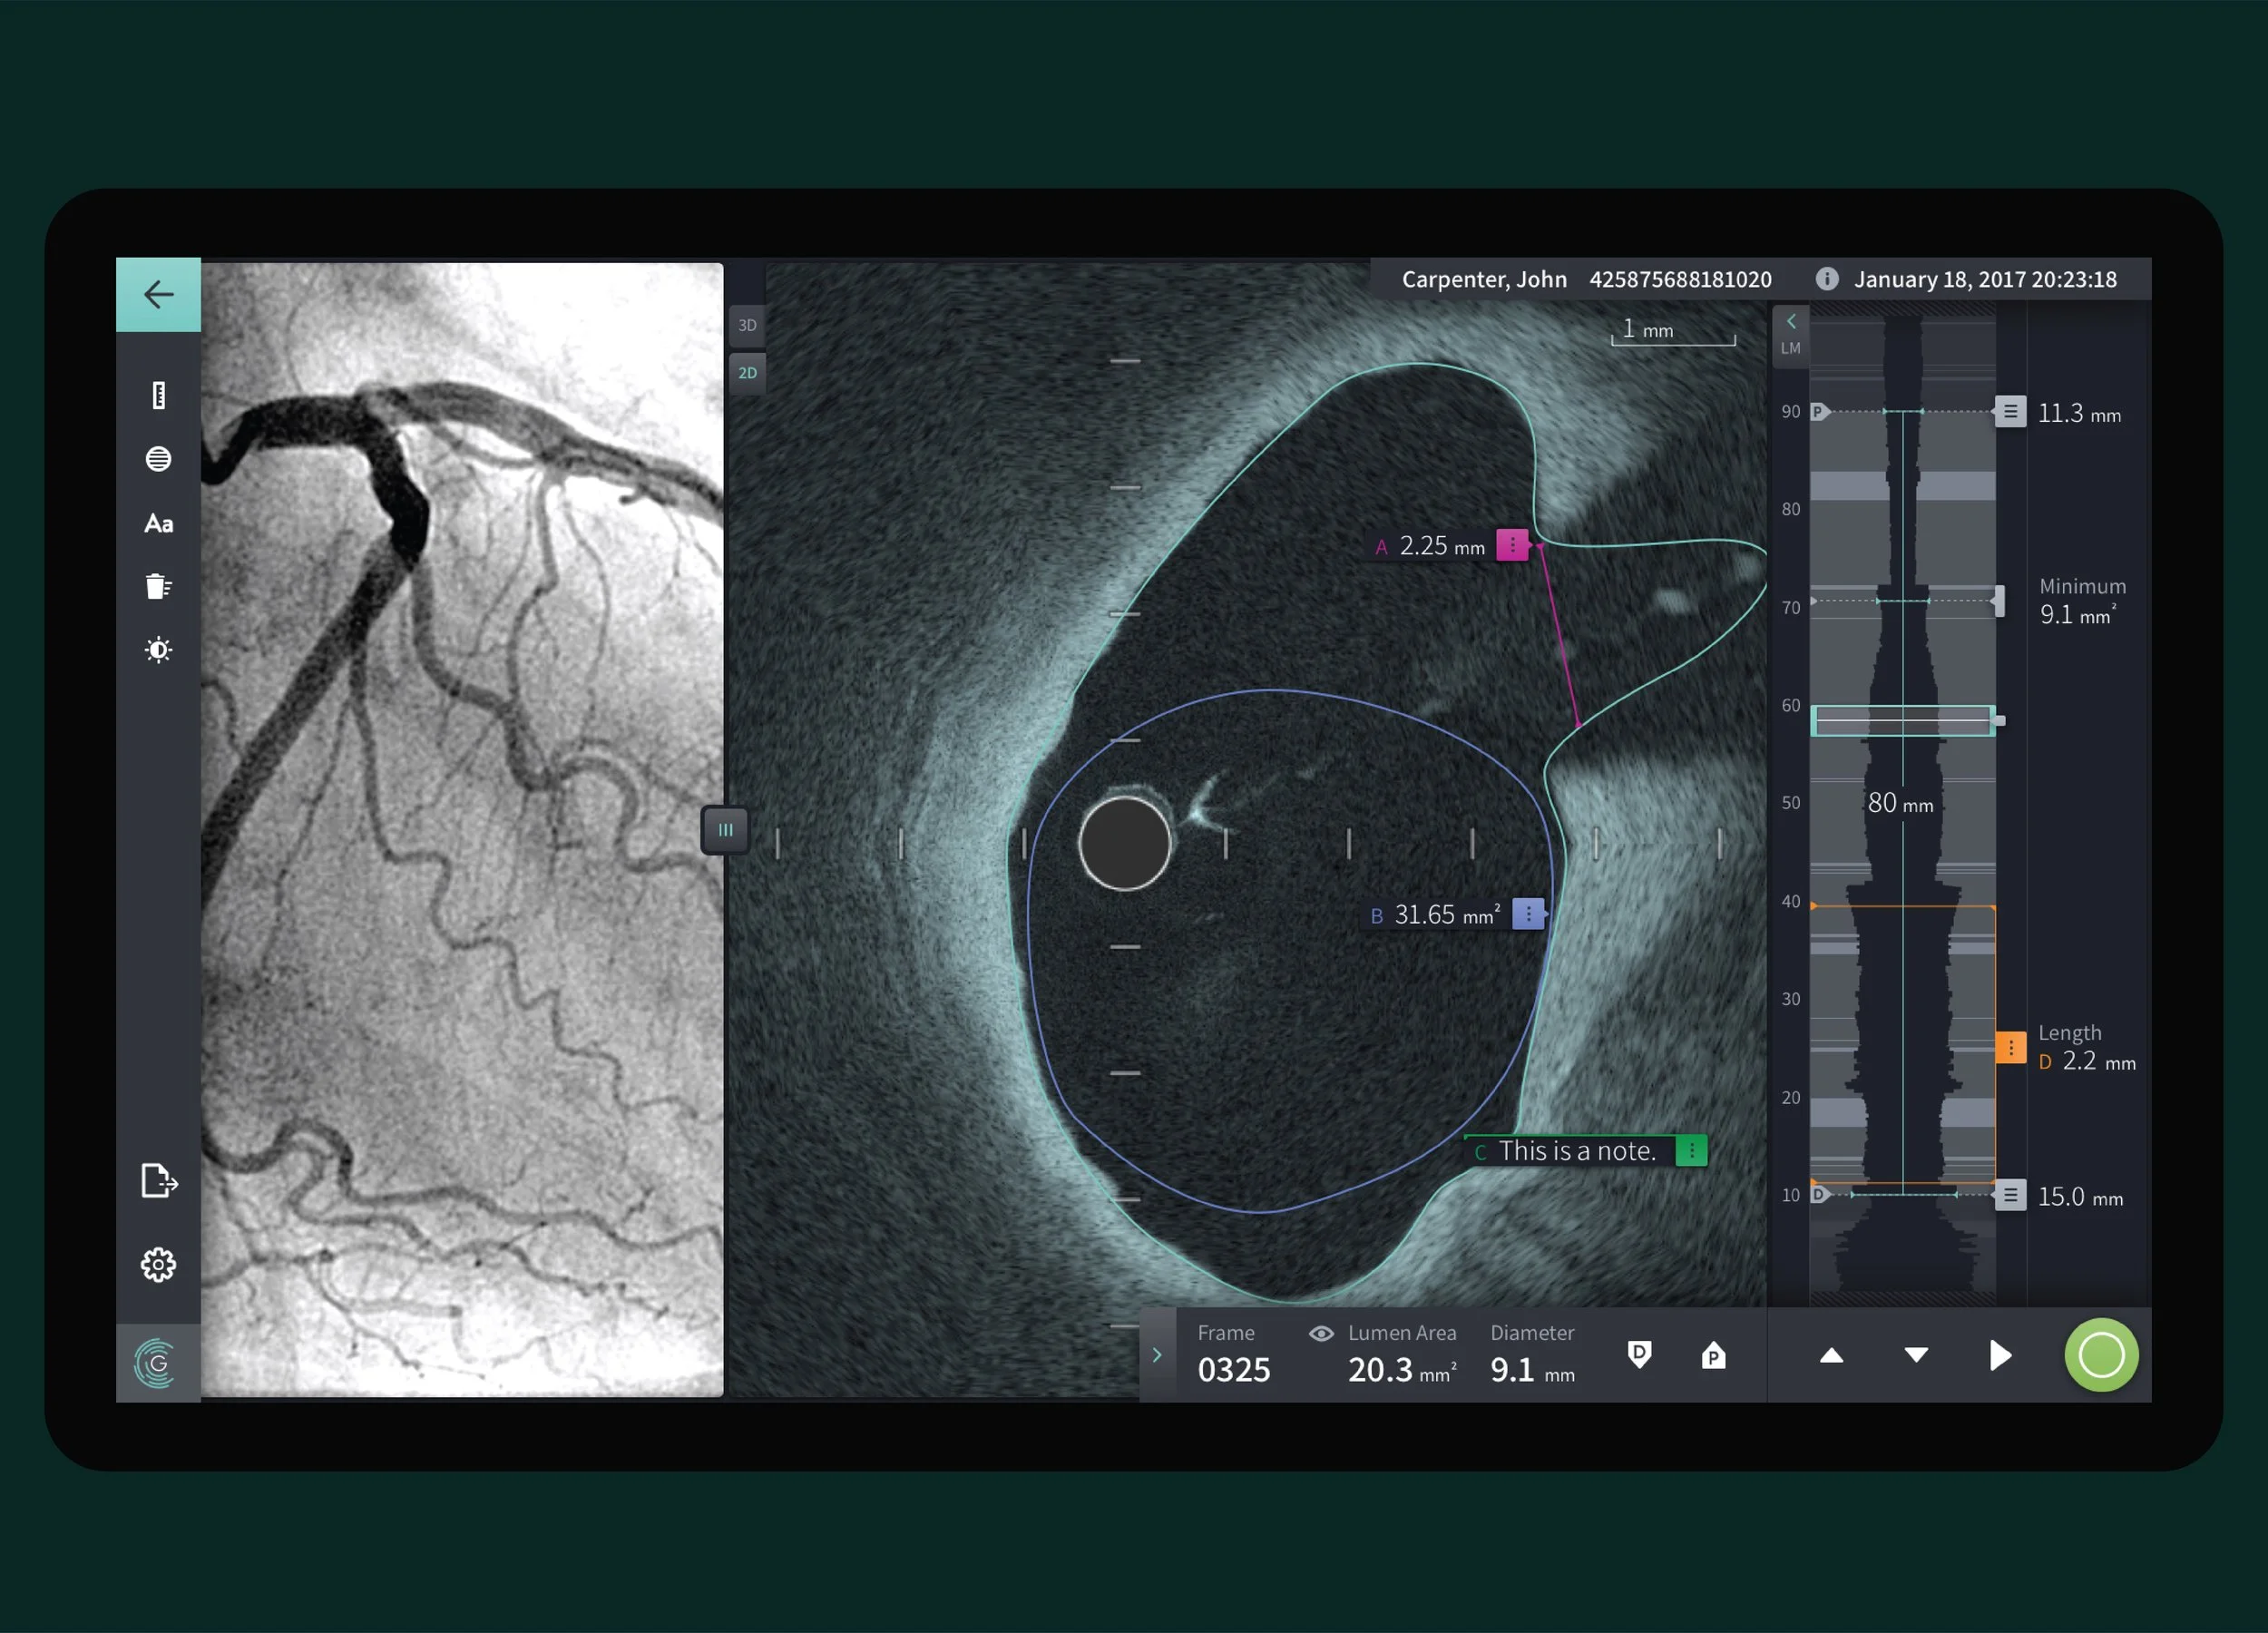Click the current frame marker on the longitudinal view
The image size is (2268, 1633).
[x=1902, y=720]
